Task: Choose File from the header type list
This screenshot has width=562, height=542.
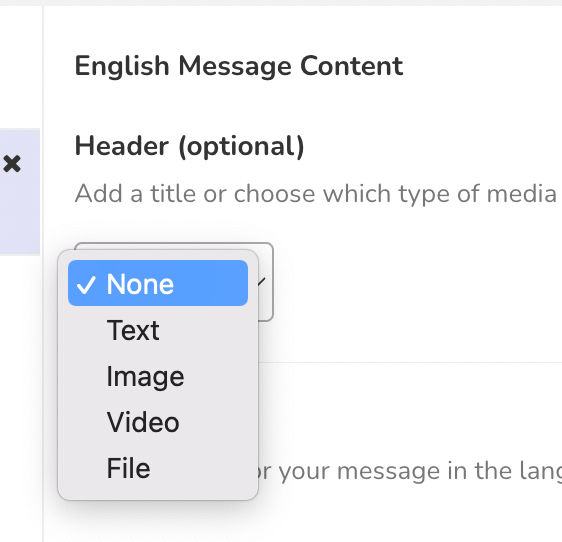Action: [158, 468]
